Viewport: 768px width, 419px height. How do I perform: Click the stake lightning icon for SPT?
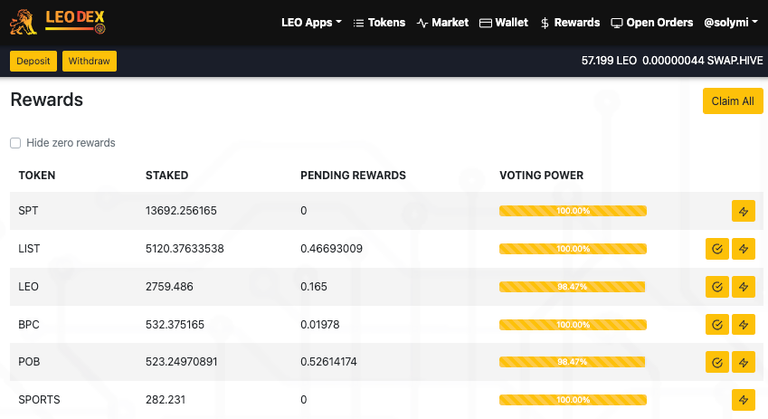click(743, 211)
